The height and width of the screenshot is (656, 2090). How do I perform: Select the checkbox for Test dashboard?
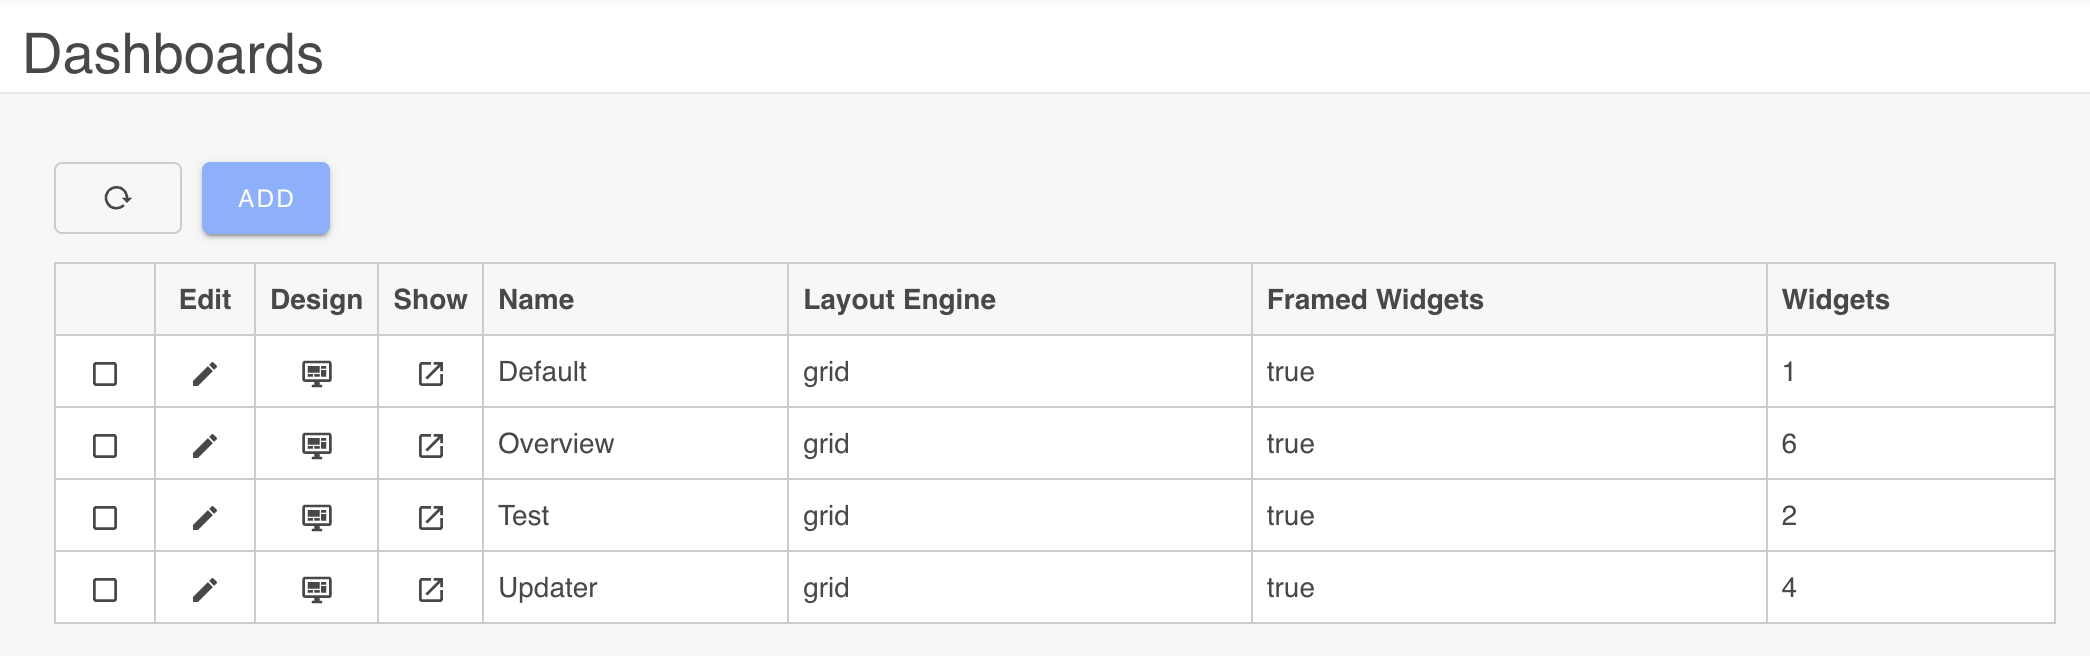pyautogui.click(x=105, y=516)
